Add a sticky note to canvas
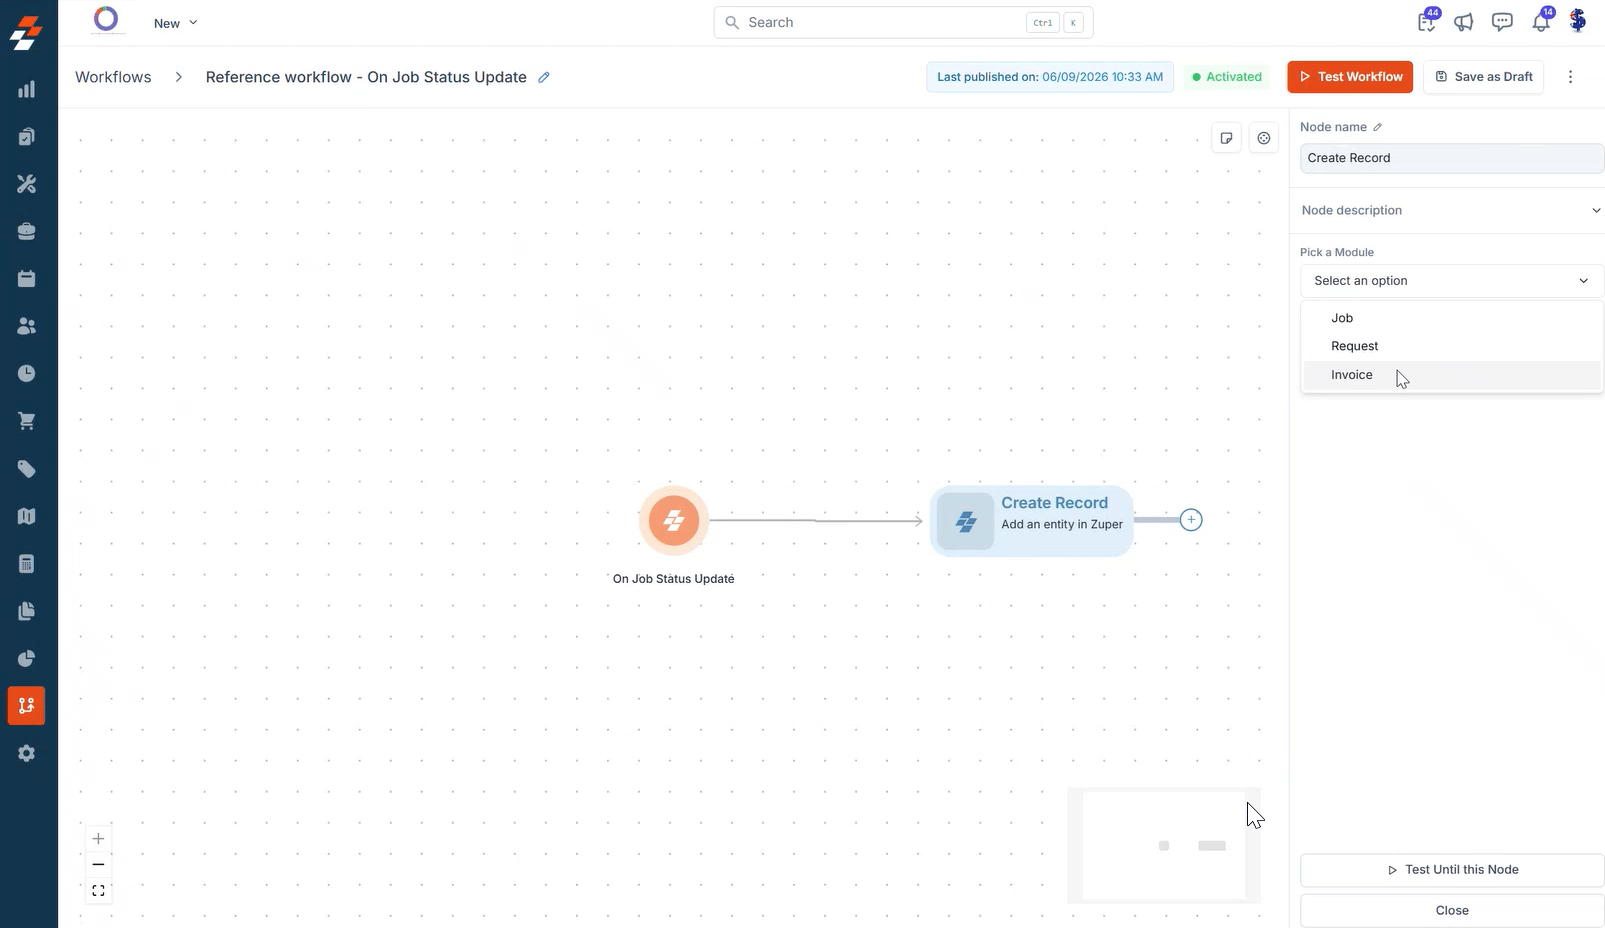The image size is (1605, 928). [1227, 138]
